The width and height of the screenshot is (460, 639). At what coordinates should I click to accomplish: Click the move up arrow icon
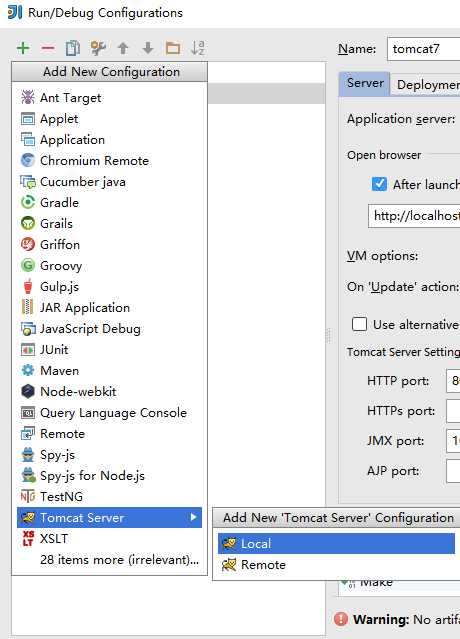click(123, 48)
